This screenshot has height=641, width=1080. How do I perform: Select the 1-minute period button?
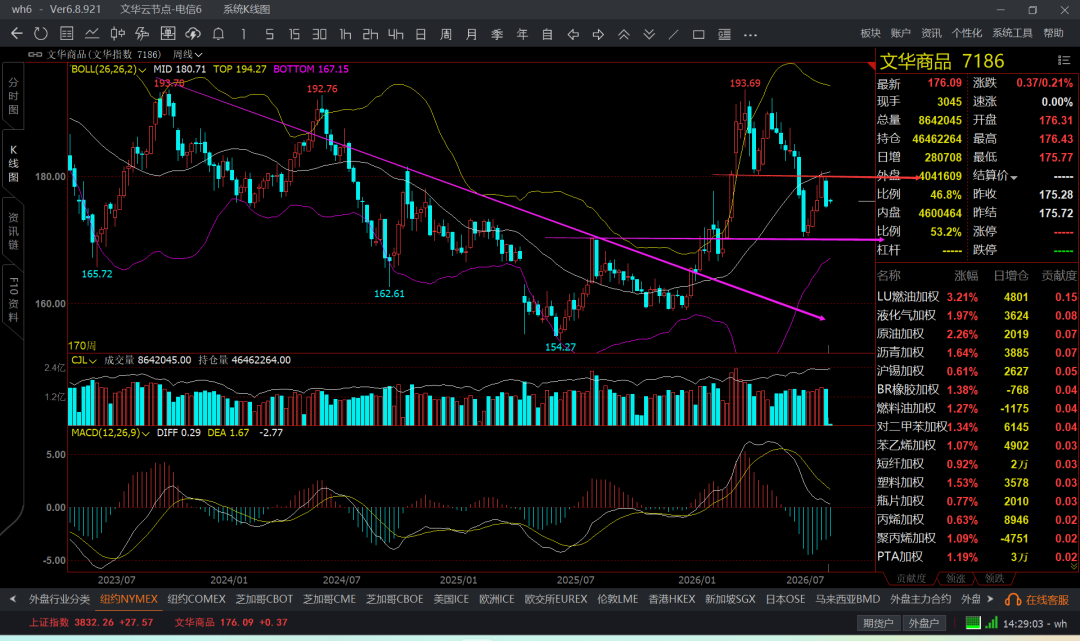(244, 34)
